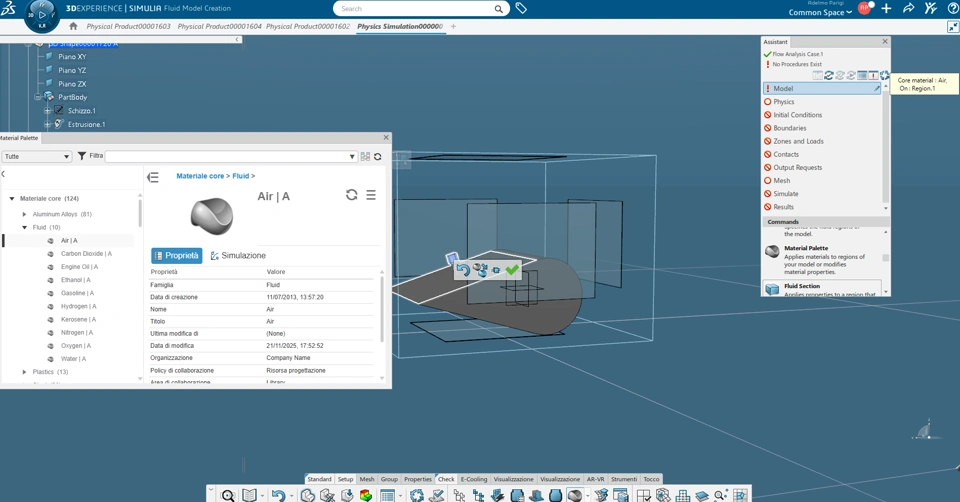This screenshot has height=502, width=960.
Task: Open the Filtra combo box dropdown arrow
Action: [x=352, y=157]
